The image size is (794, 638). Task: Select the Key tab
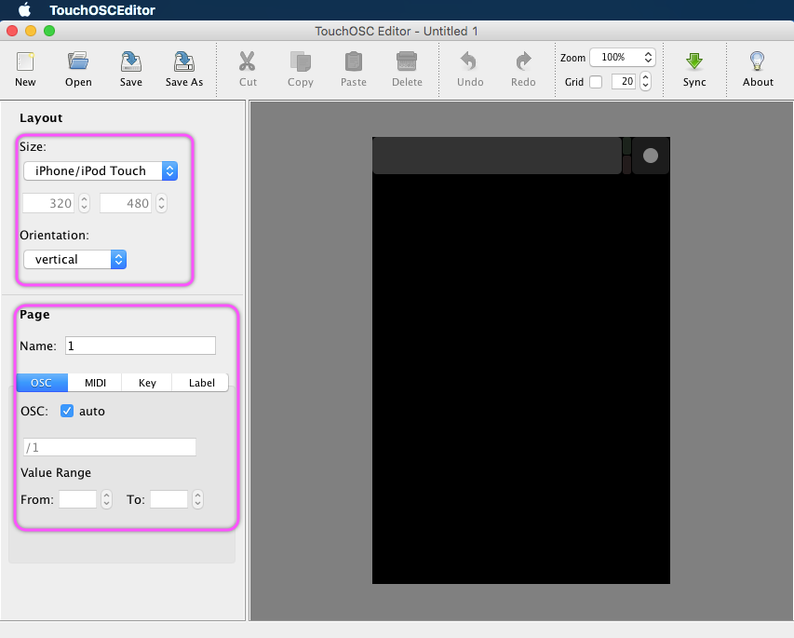147,383
